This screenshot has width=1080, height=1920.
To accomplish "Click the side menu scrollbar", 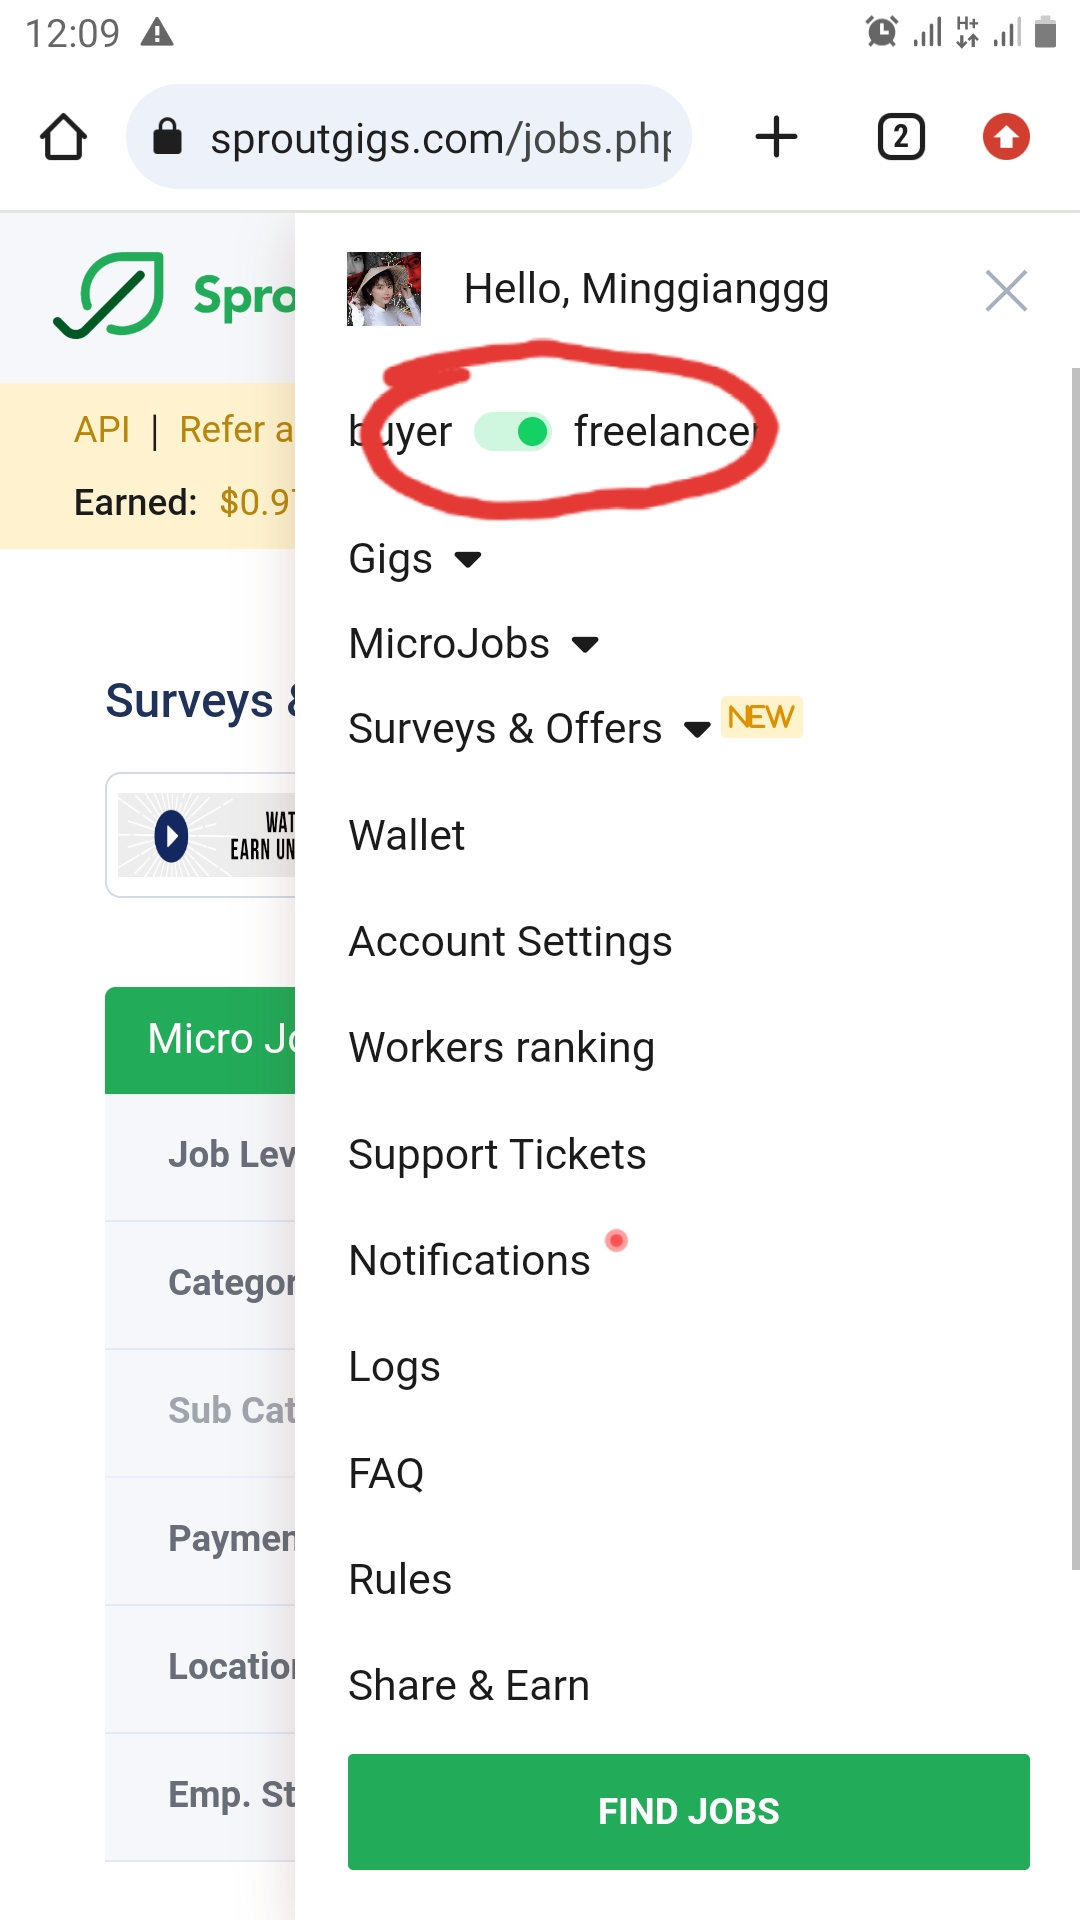I will (1074, 968).
